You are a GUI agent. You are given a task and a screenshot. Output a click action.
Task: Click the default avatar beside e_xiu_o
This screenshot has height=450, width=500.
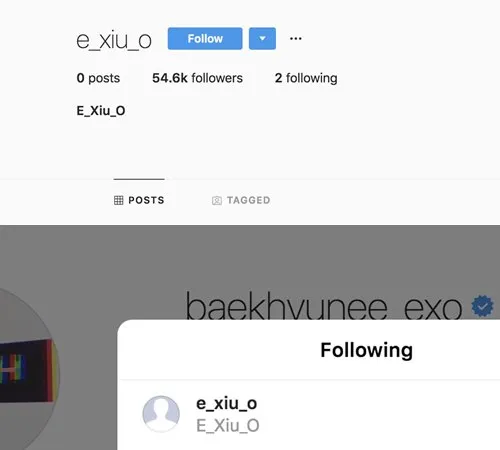pos(161,414)
